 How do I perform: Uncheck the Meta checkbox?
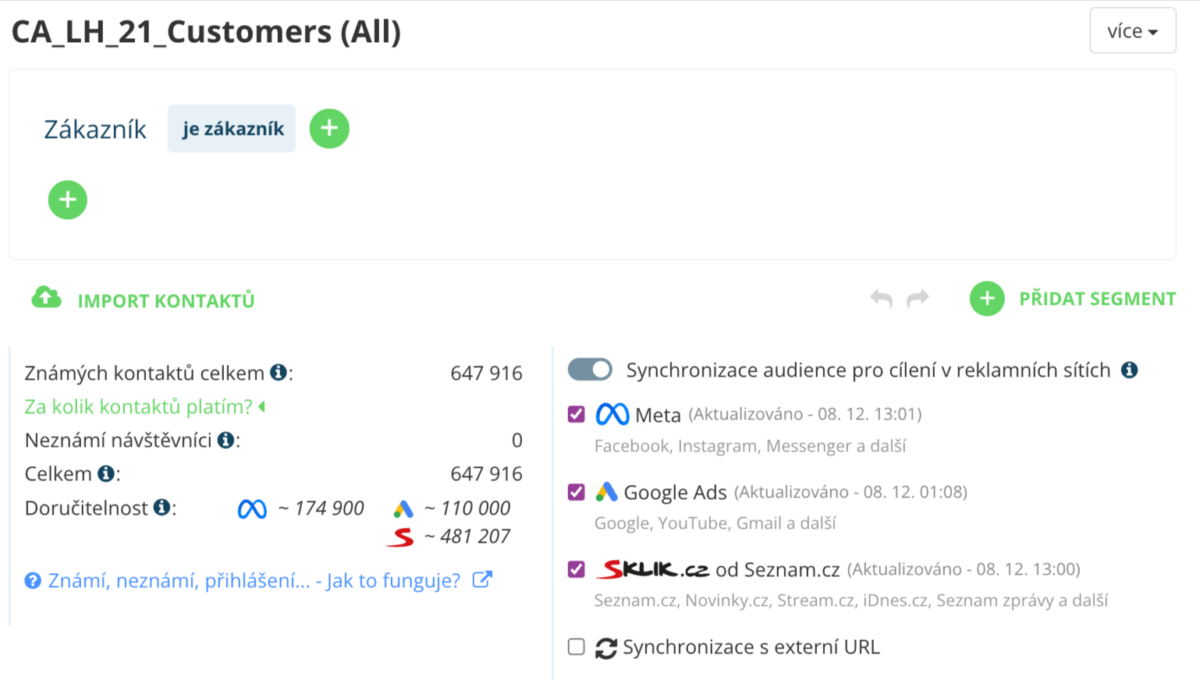pos(576,414)
